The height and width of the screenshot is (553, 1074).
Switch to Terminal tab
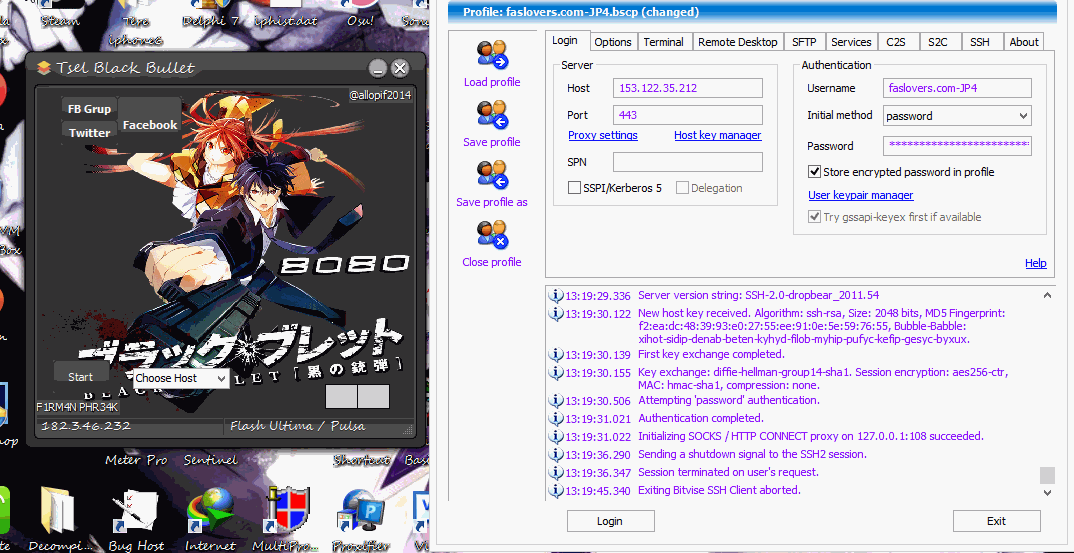[663, 42]
